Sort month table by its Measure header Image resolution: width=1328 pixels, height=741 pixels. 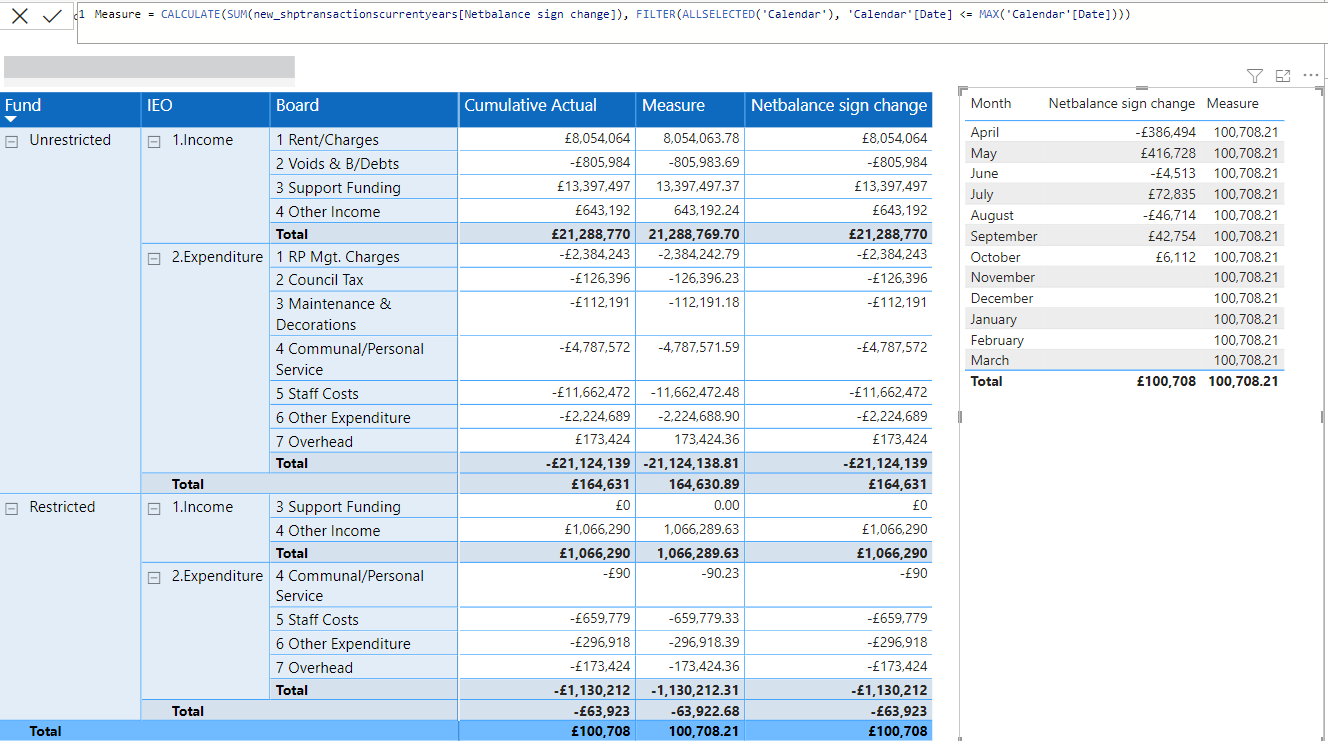[1232, 103]
